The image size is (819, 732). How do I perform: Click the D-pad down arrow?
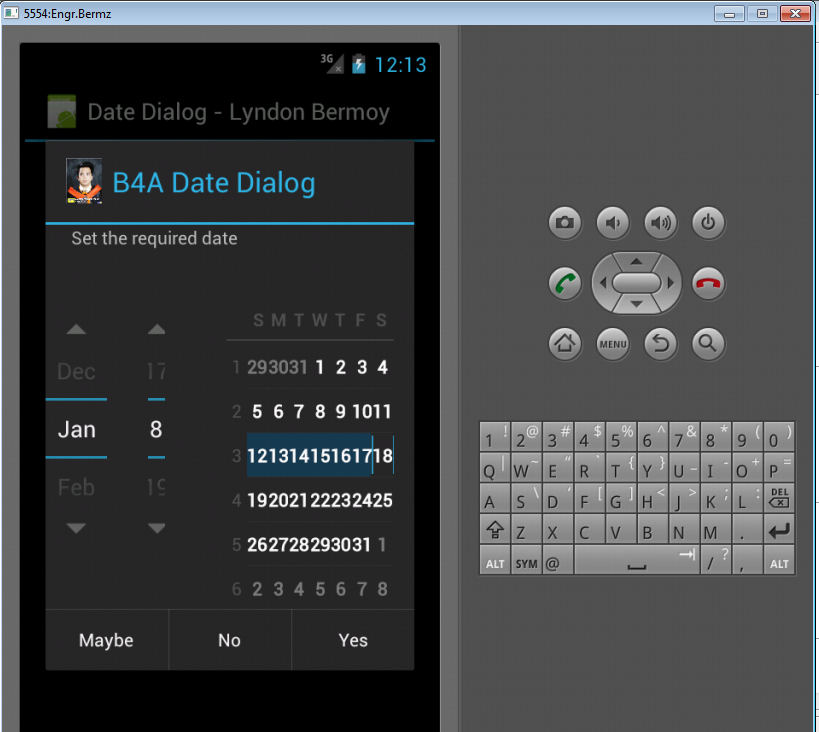coord(636,305)
